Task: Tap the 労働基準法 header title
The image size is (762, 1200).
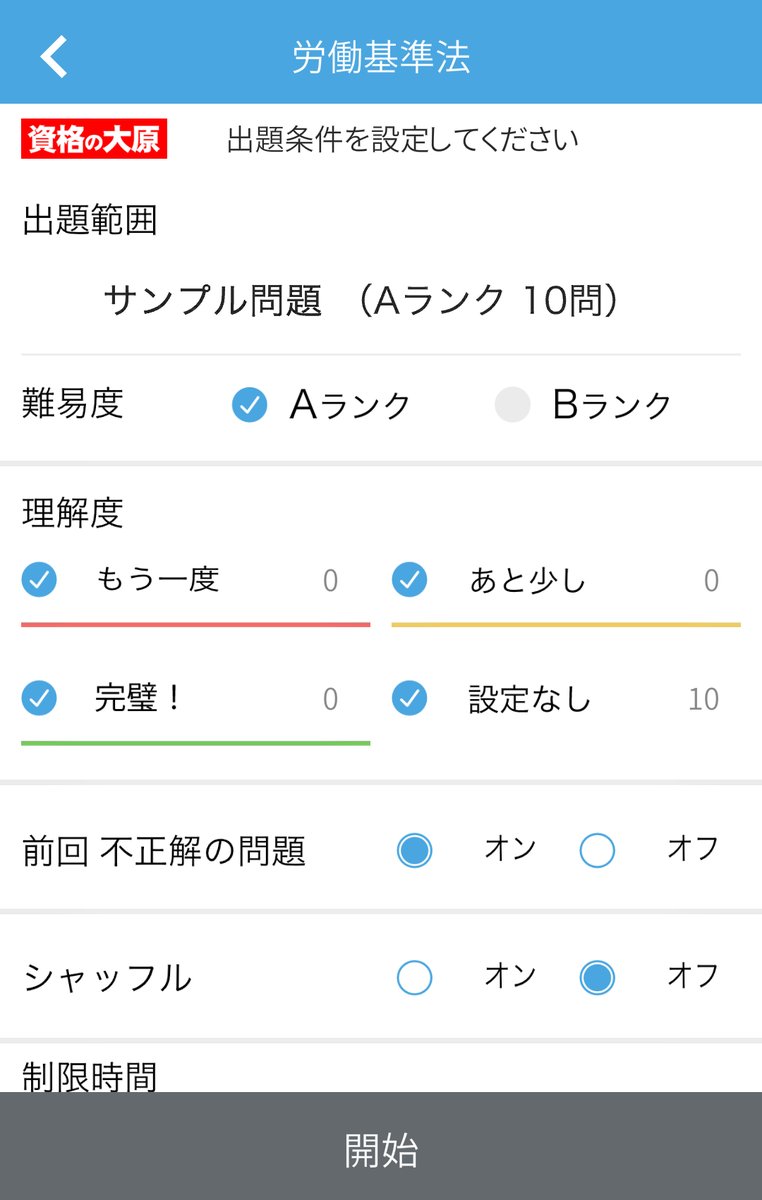Action: tap(381, 57)
